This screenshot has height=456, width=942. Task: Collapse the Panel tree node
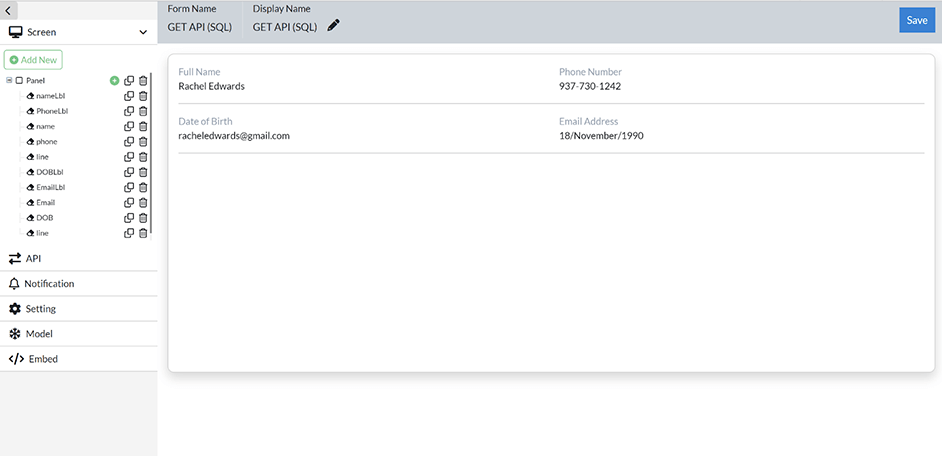click(x=9, y=80)
